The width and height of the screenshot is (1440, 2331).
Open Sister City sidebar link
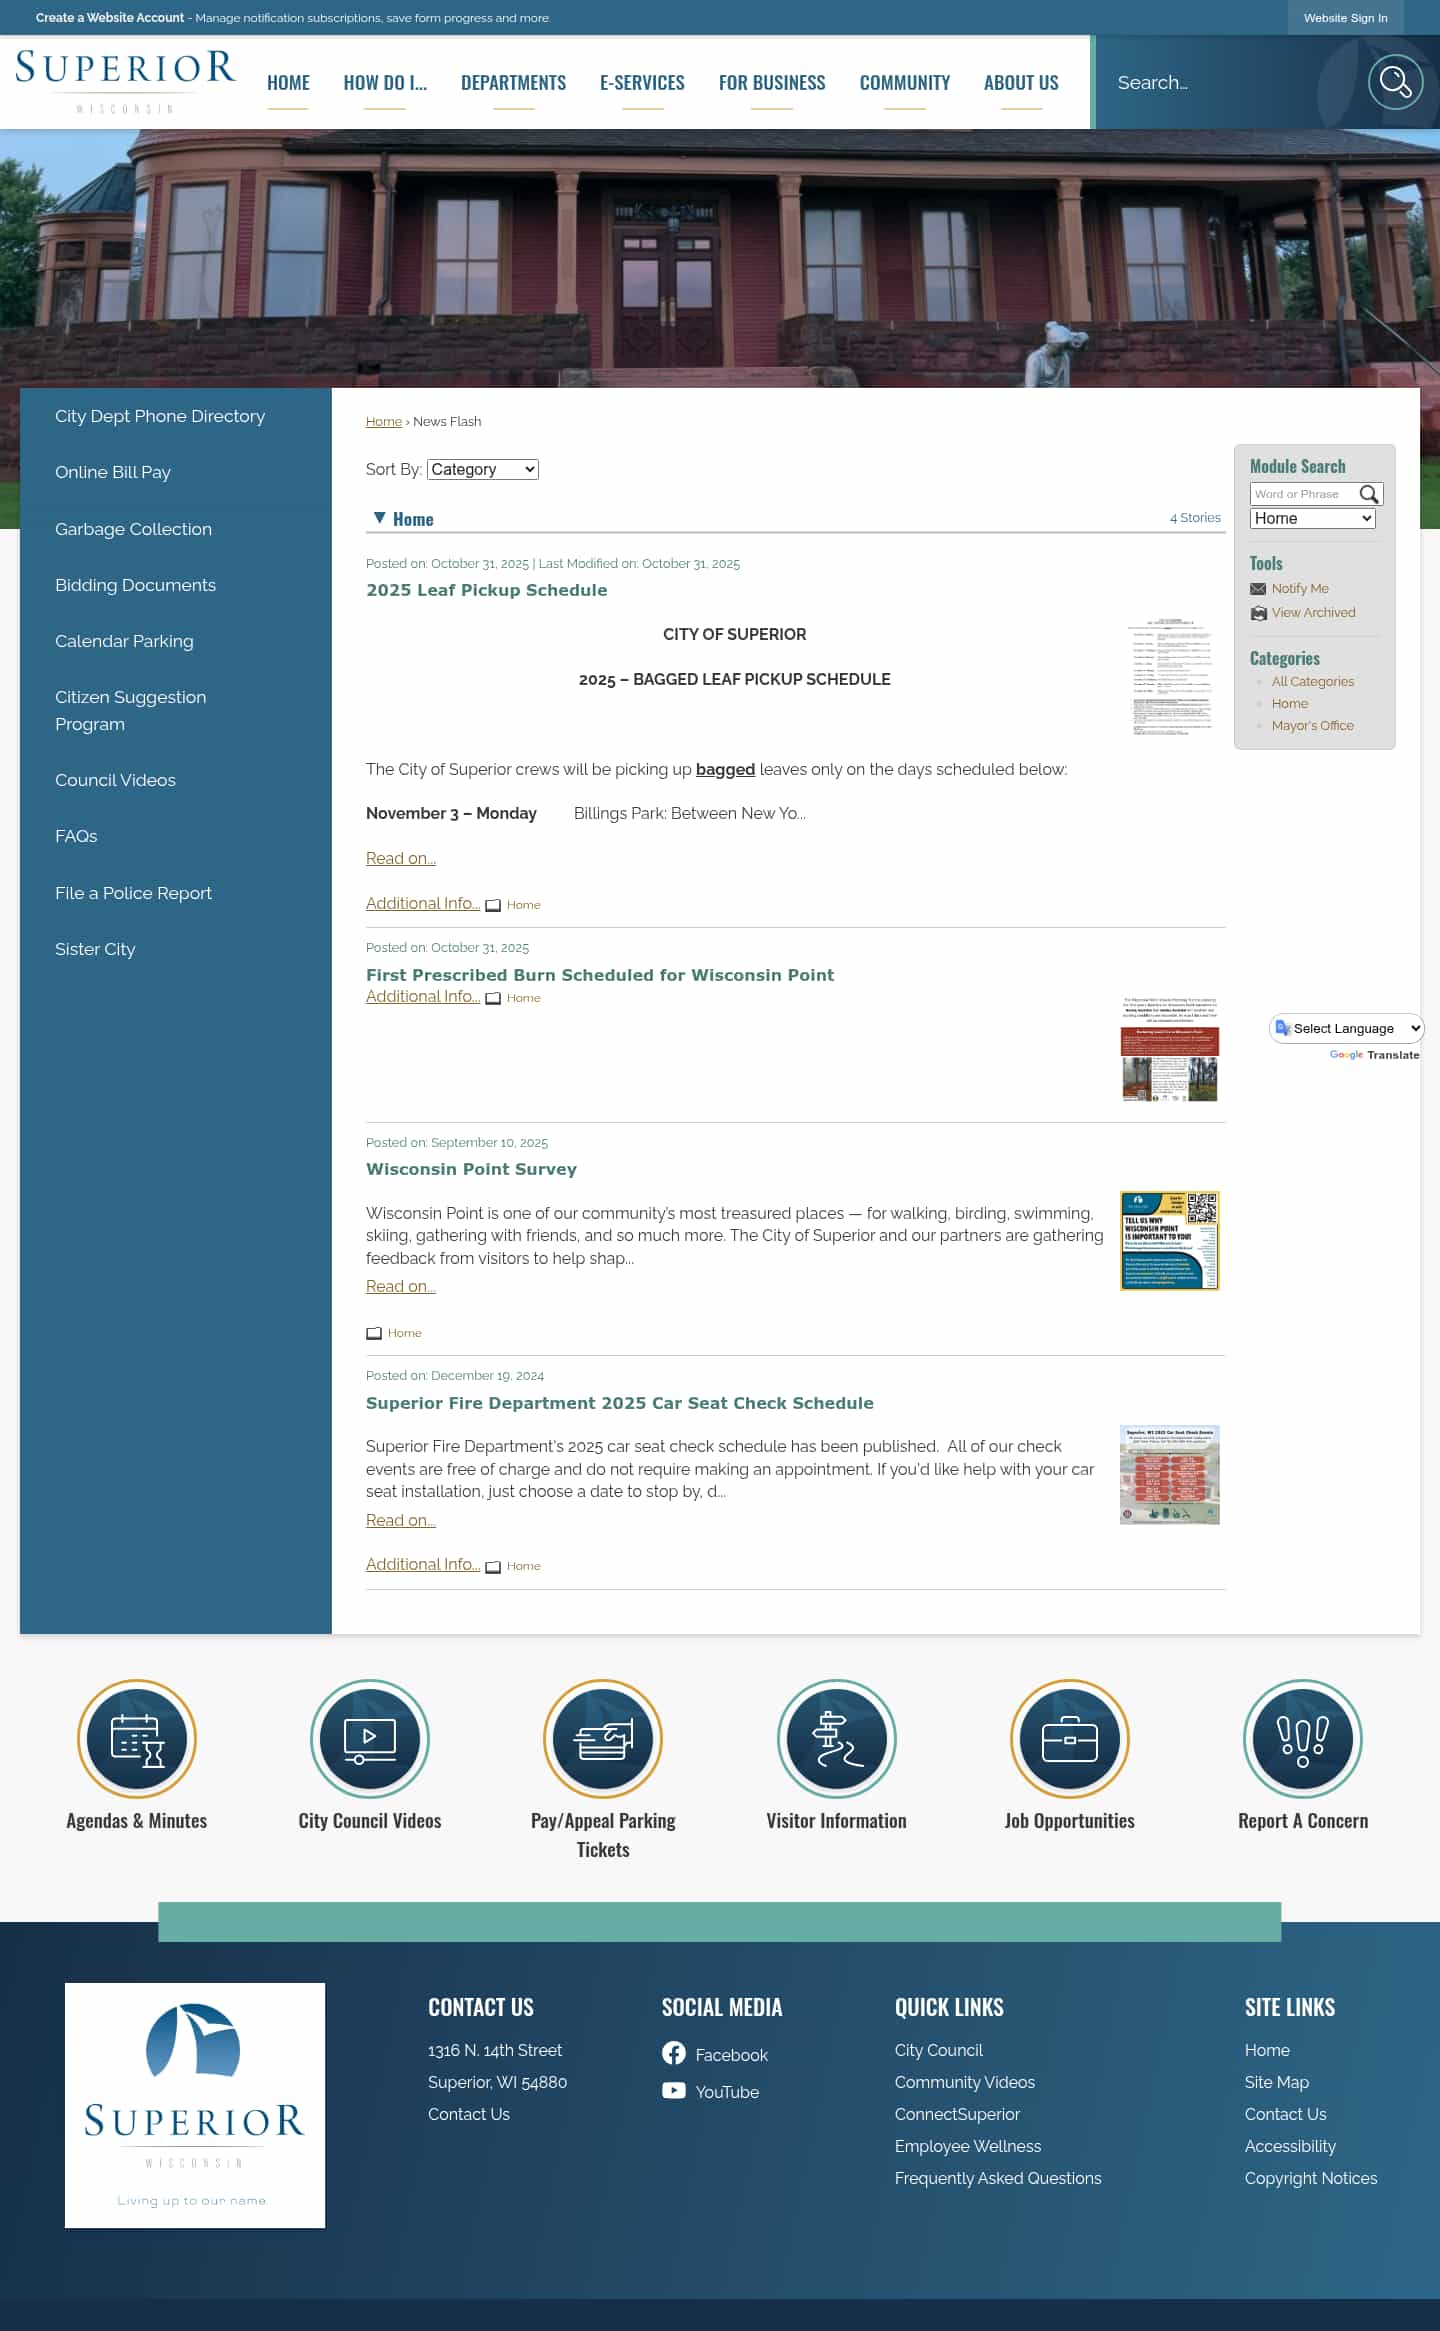pos(95,949)
